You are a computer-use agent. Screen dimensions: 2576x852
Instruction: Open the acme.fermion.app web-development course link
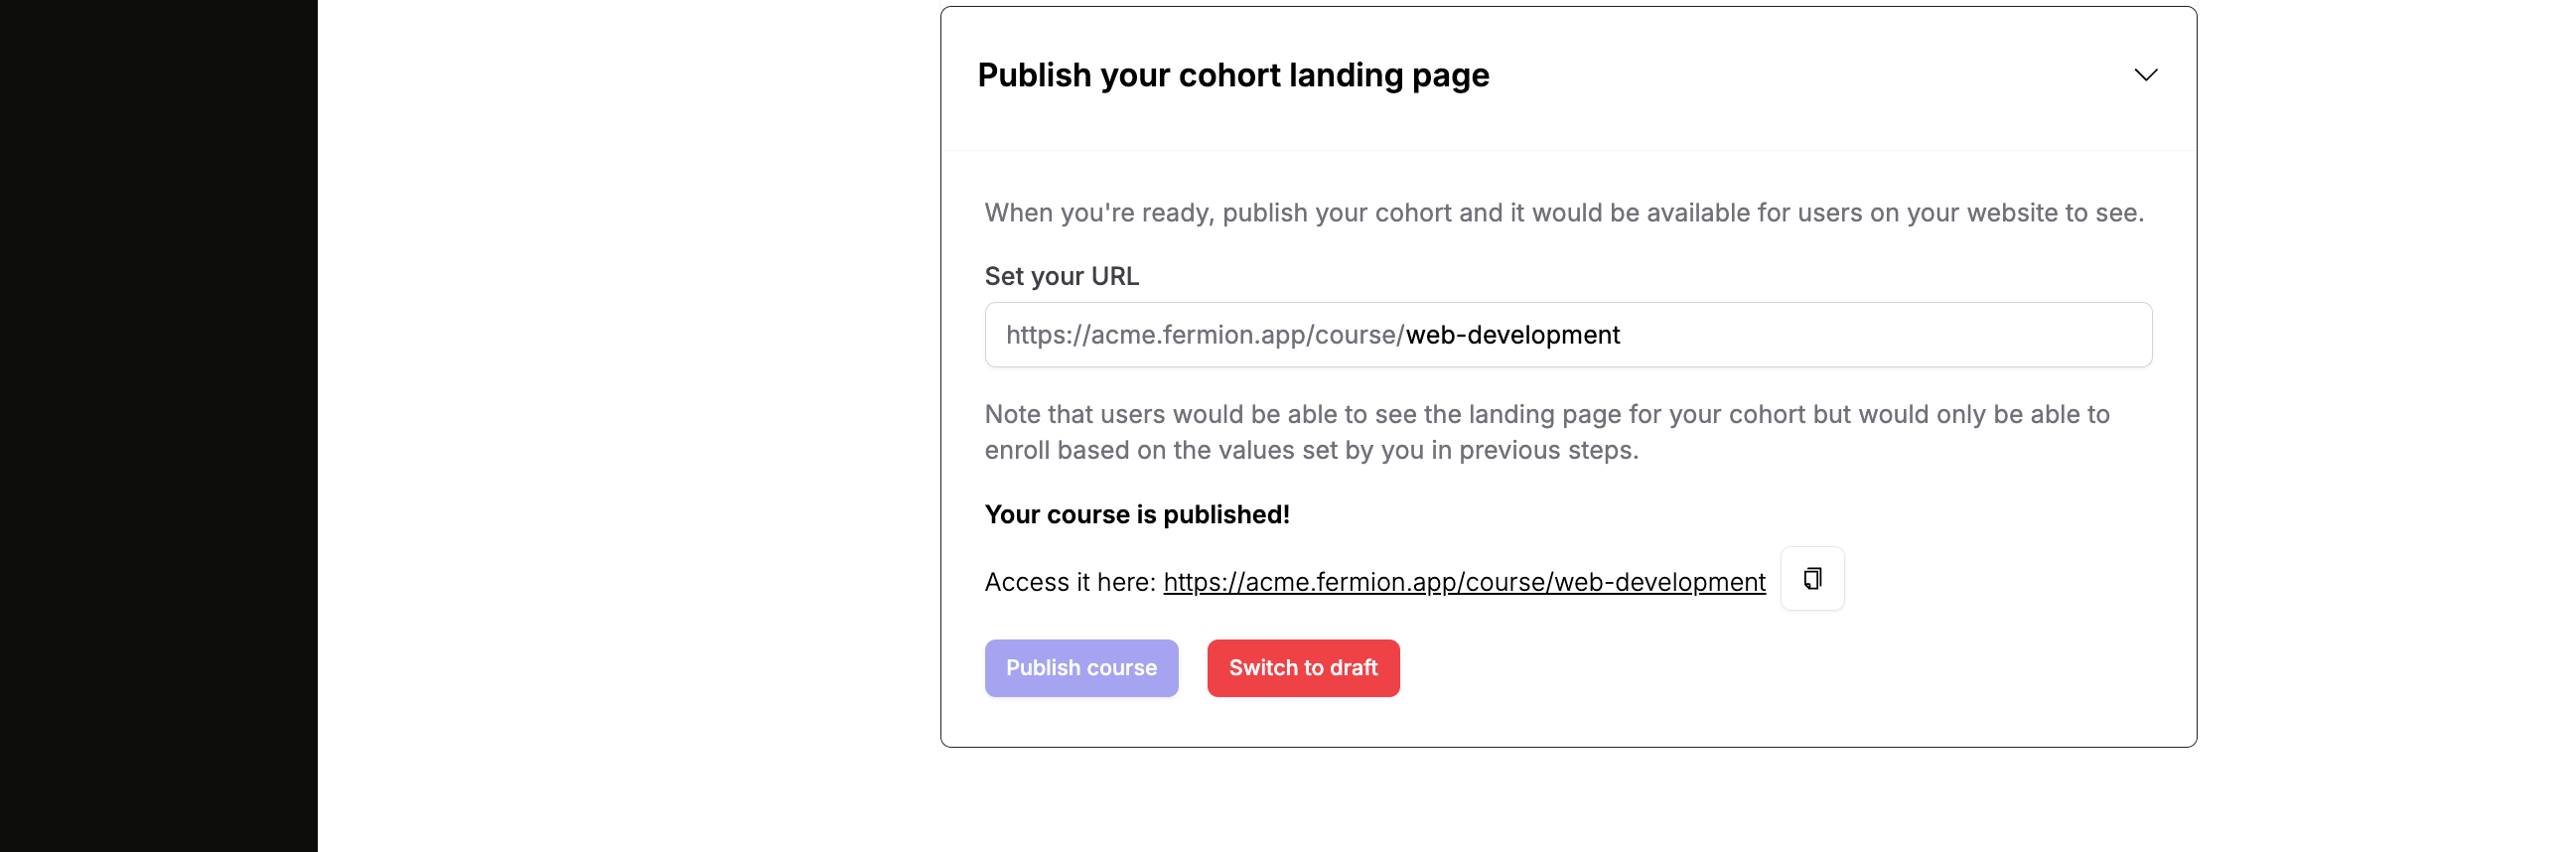coord(1463,582)
